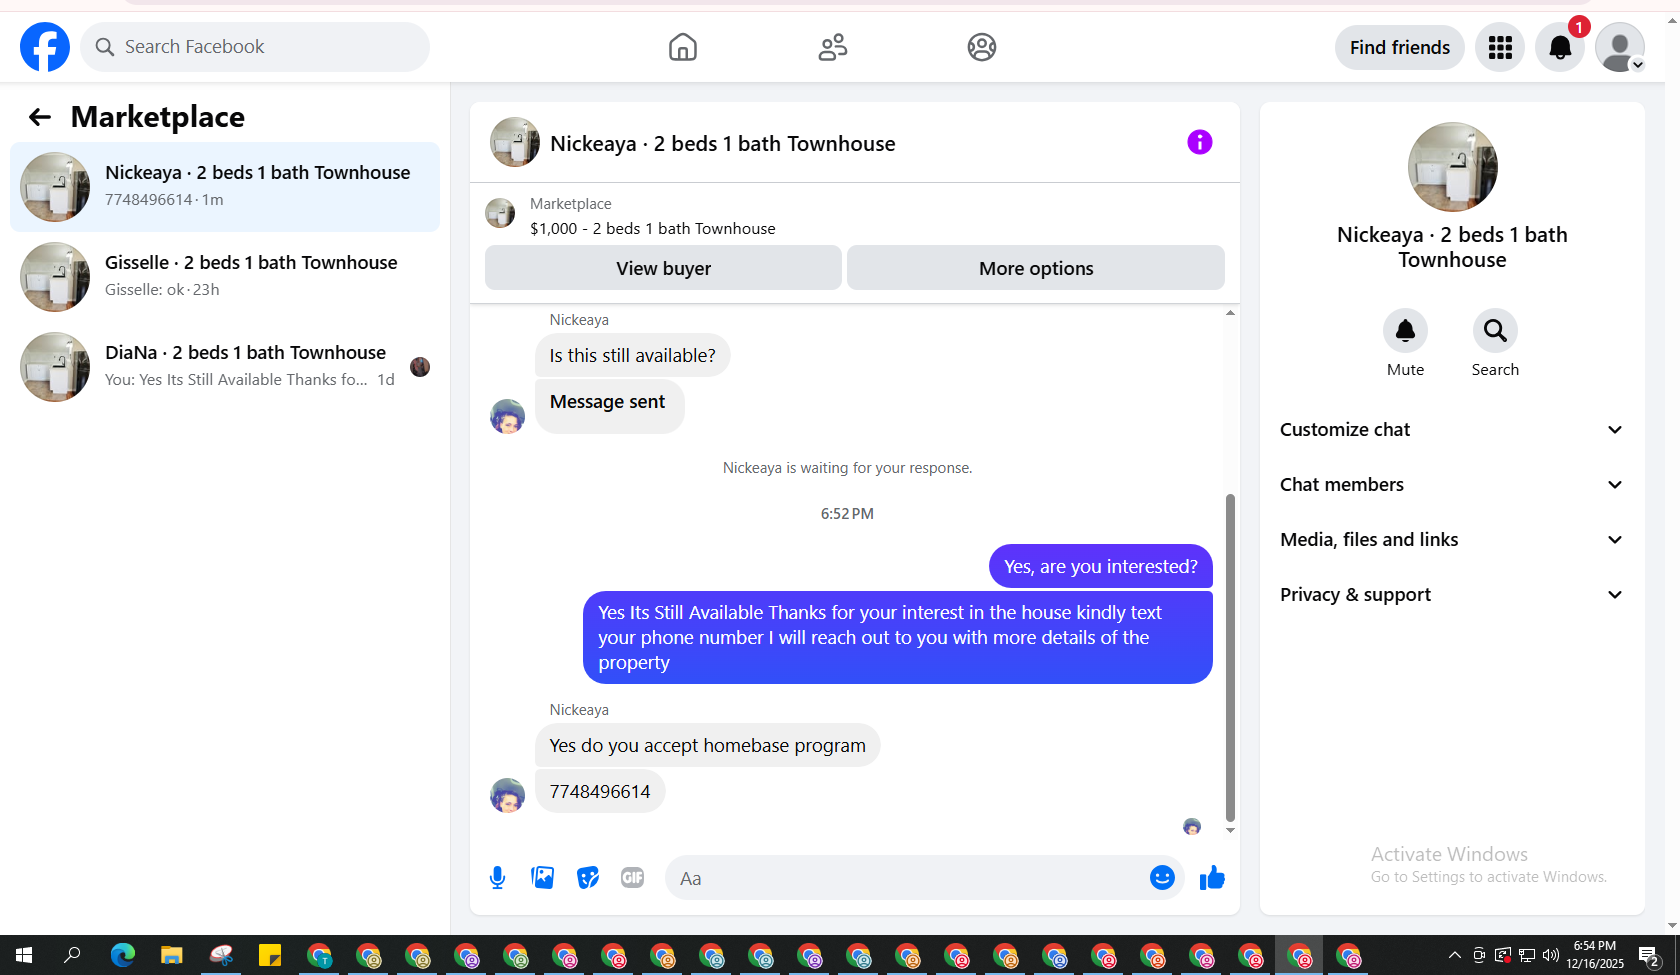This screenshot has height=975, width=1680.
Task: Mute this conversation with the bell icon
Action: [x=1405, y=331]
